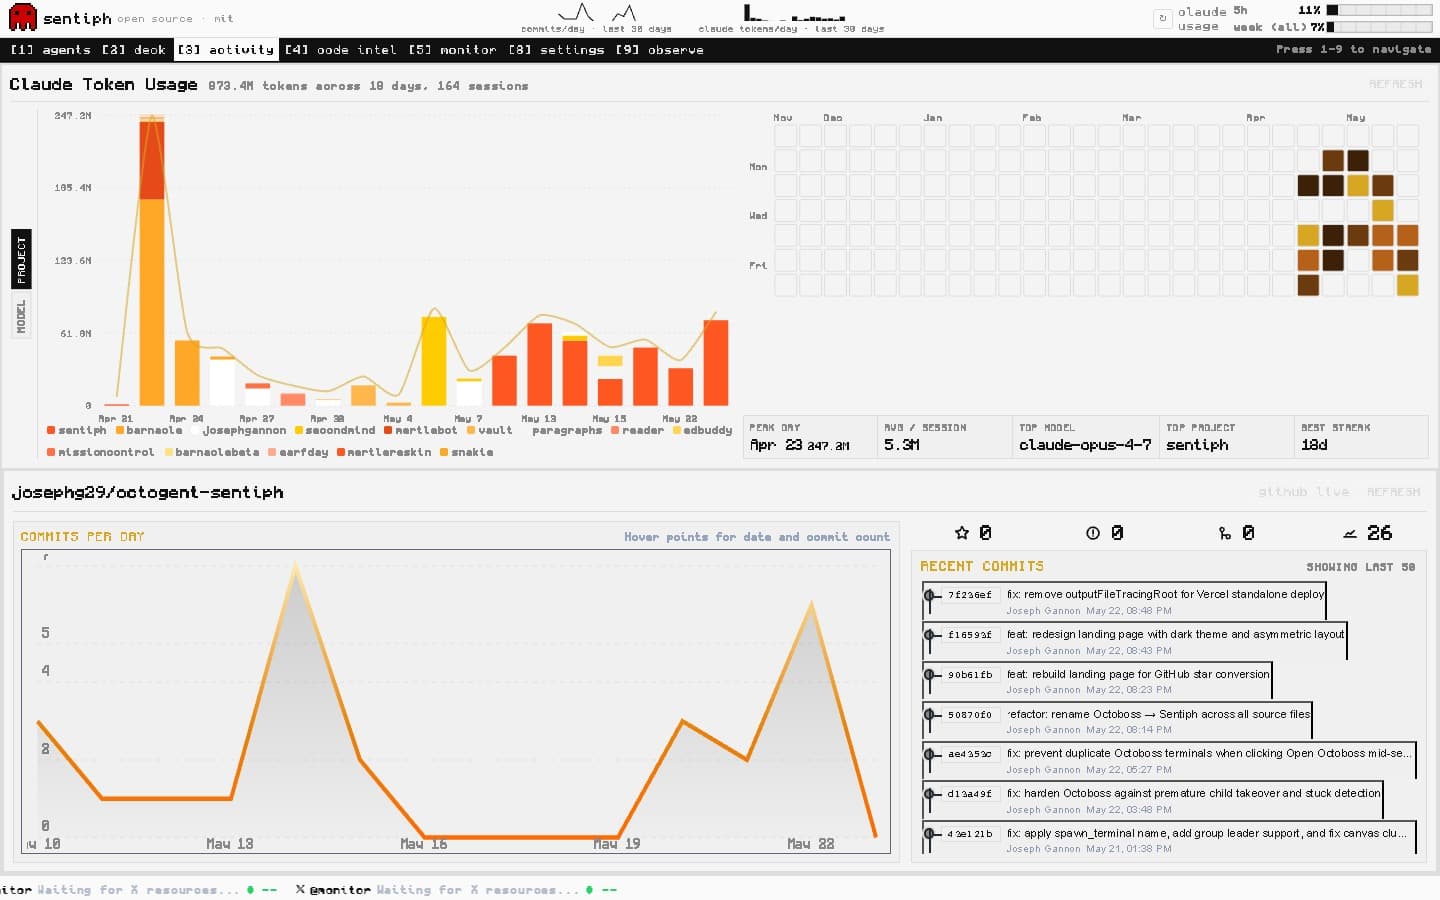The image size is (1440, 900).
Task: Toggle the reader legend series
Action: point(638,430)
